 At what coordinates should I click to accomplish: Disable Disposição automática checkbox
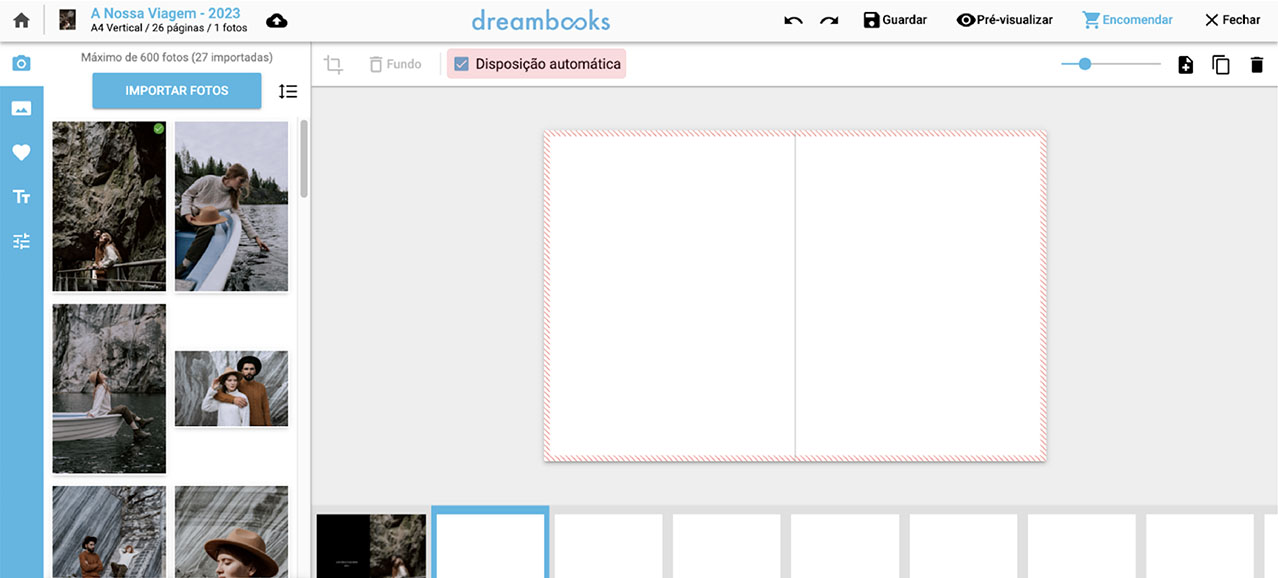click(461, 63)
